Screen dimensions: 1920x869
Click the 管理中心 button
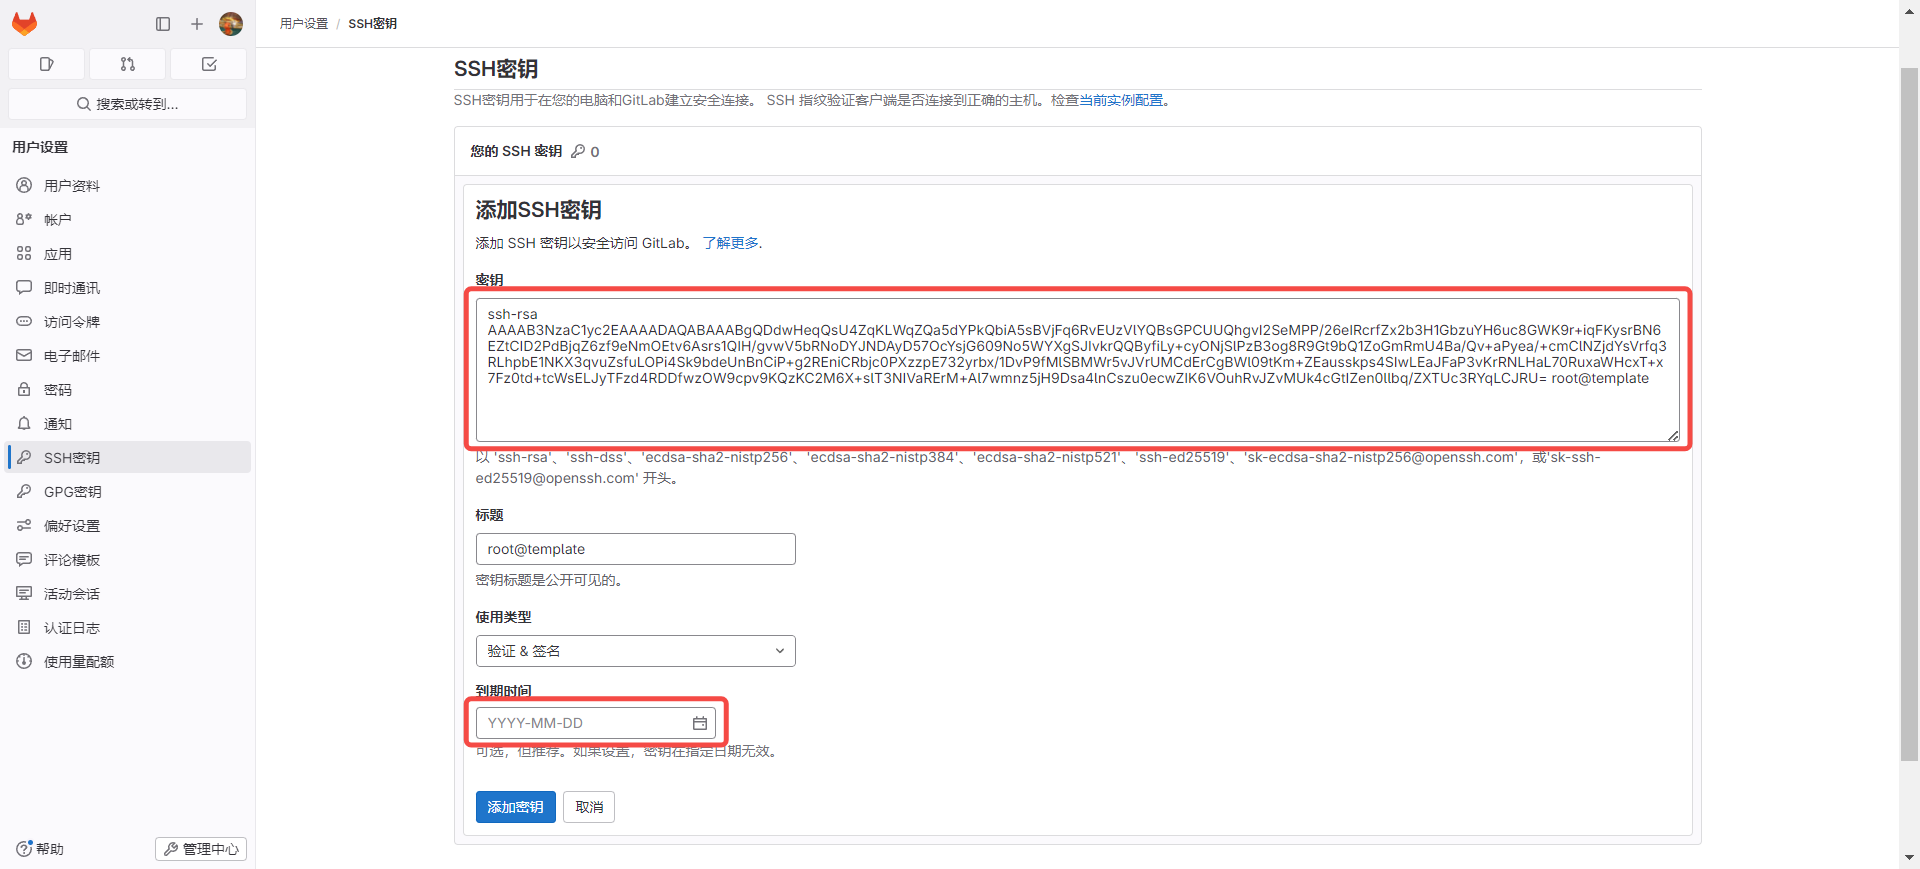click(x=201, y=849)
